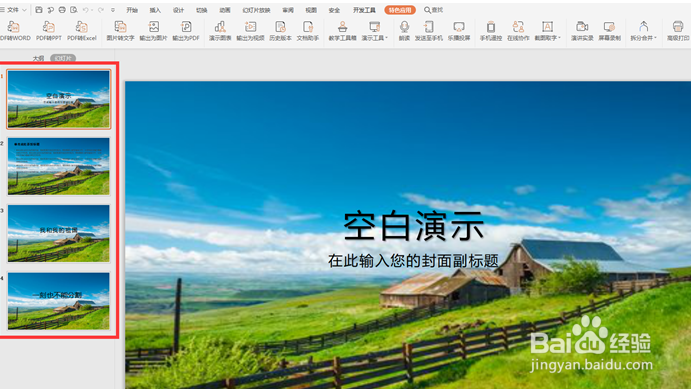Select the 图片转文字 tool

[x=120, y=31]
